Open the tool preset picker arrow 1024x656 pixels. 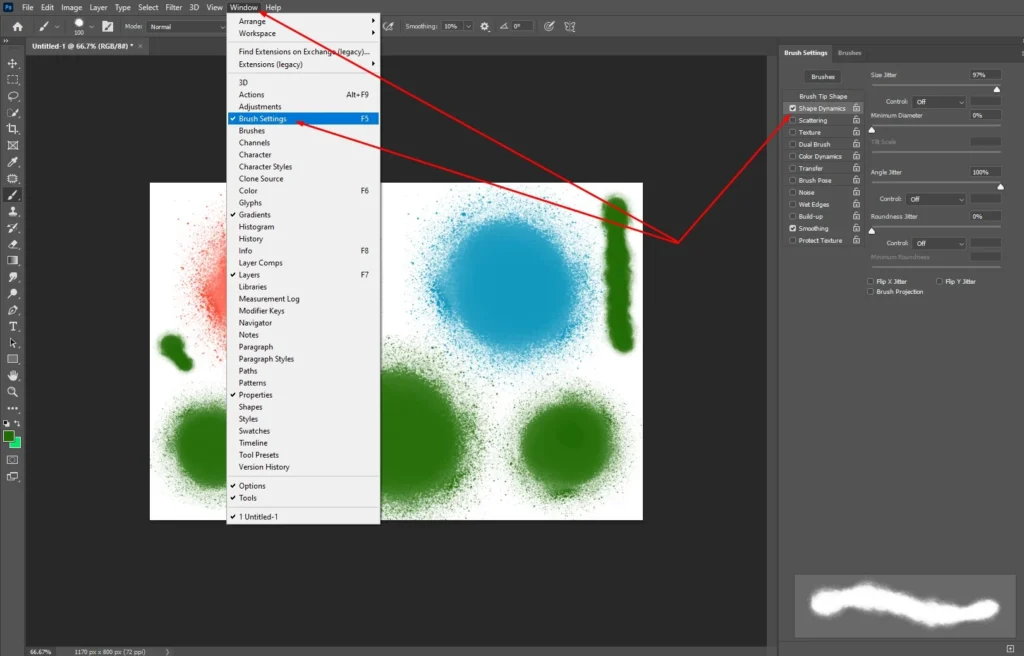pos(57,27)
